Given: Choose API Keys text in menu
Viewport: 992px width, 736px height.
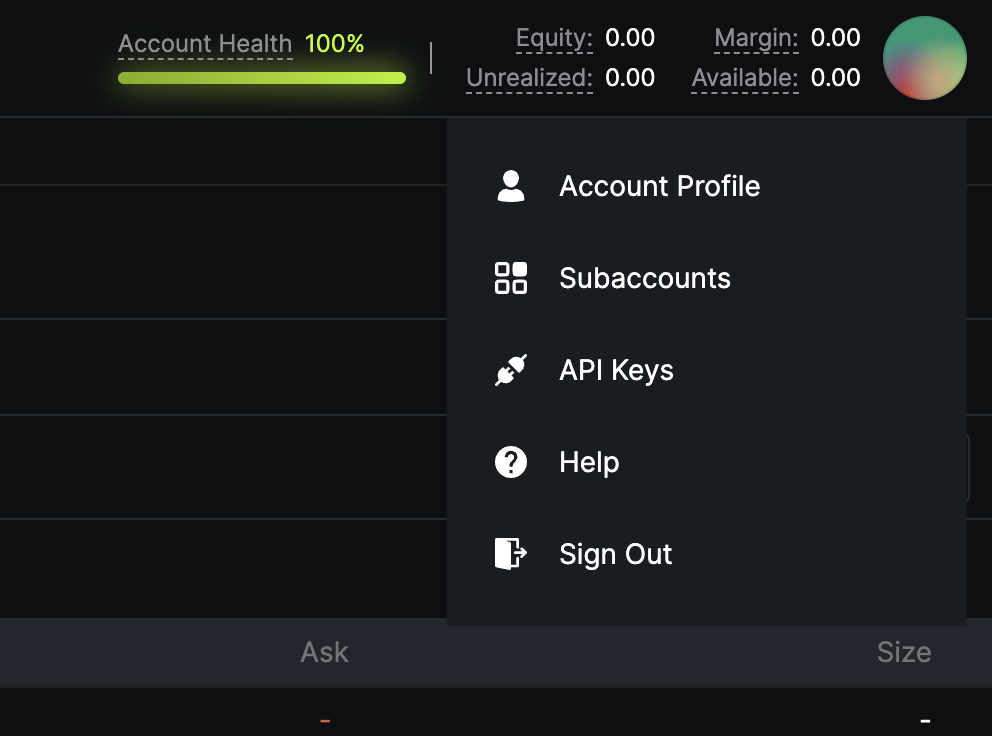Looking at the screenshot, I should tap(616, 370).
